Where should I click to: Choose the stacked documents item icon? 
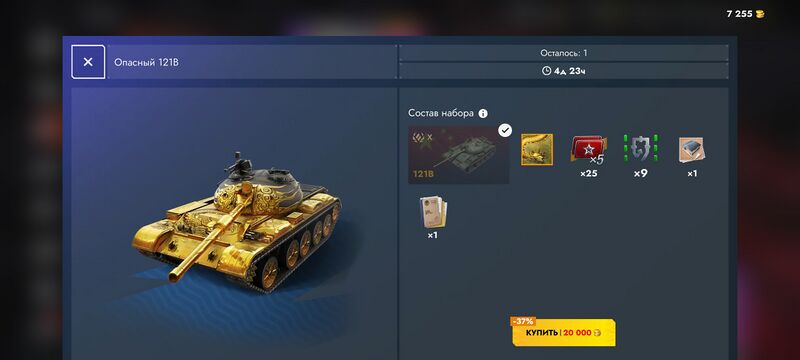433,212
